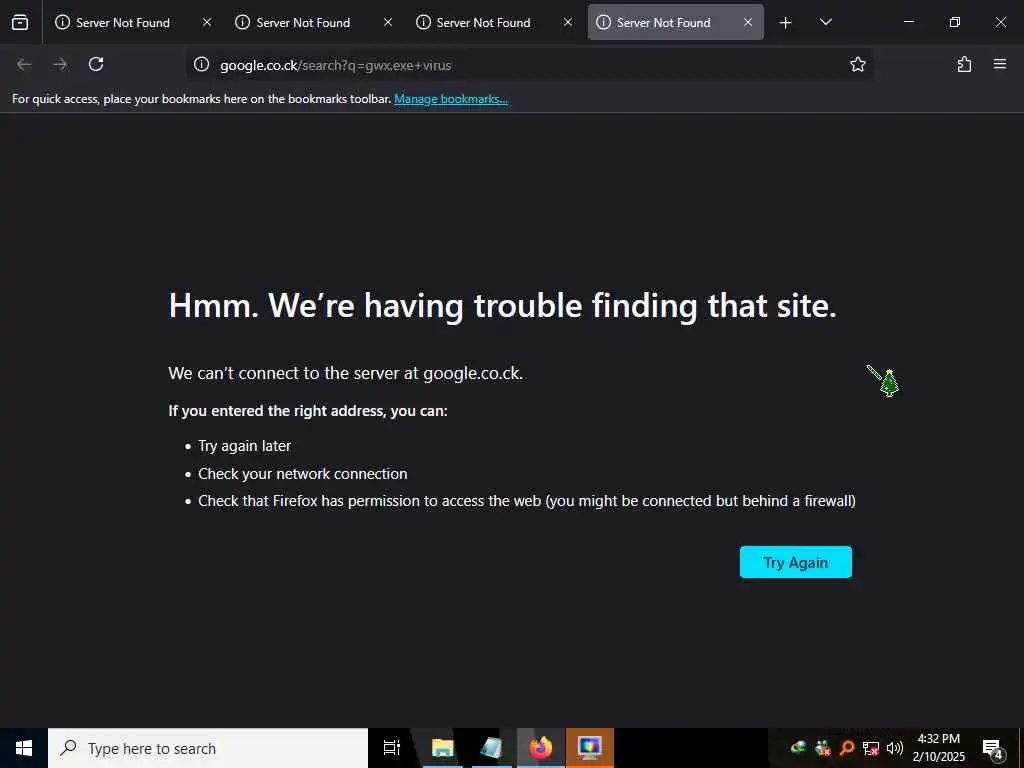Screen dimensions: 1024x768
Task: Open a new tab with plus button
Action: click(x=786, y=23)
